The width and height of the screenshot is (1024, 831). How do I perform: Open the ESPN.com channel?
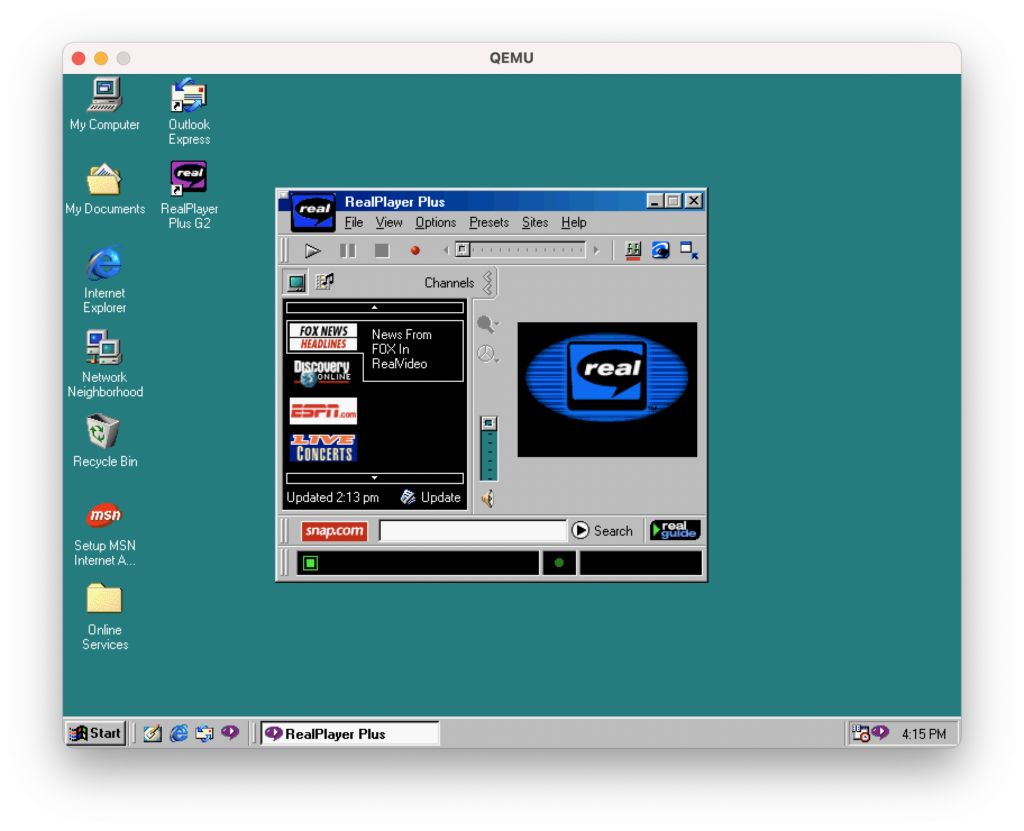click(x=323, y=411)
